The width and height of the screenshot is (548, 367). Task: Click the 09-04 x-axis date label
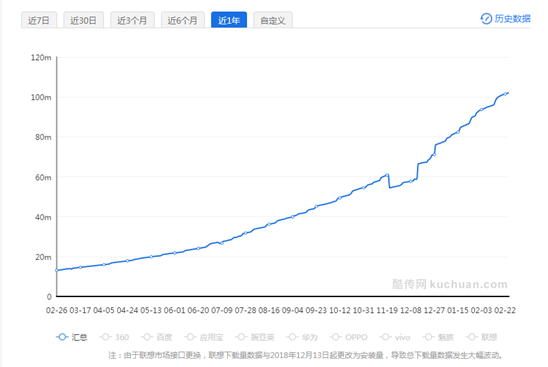tap(293, 310)
